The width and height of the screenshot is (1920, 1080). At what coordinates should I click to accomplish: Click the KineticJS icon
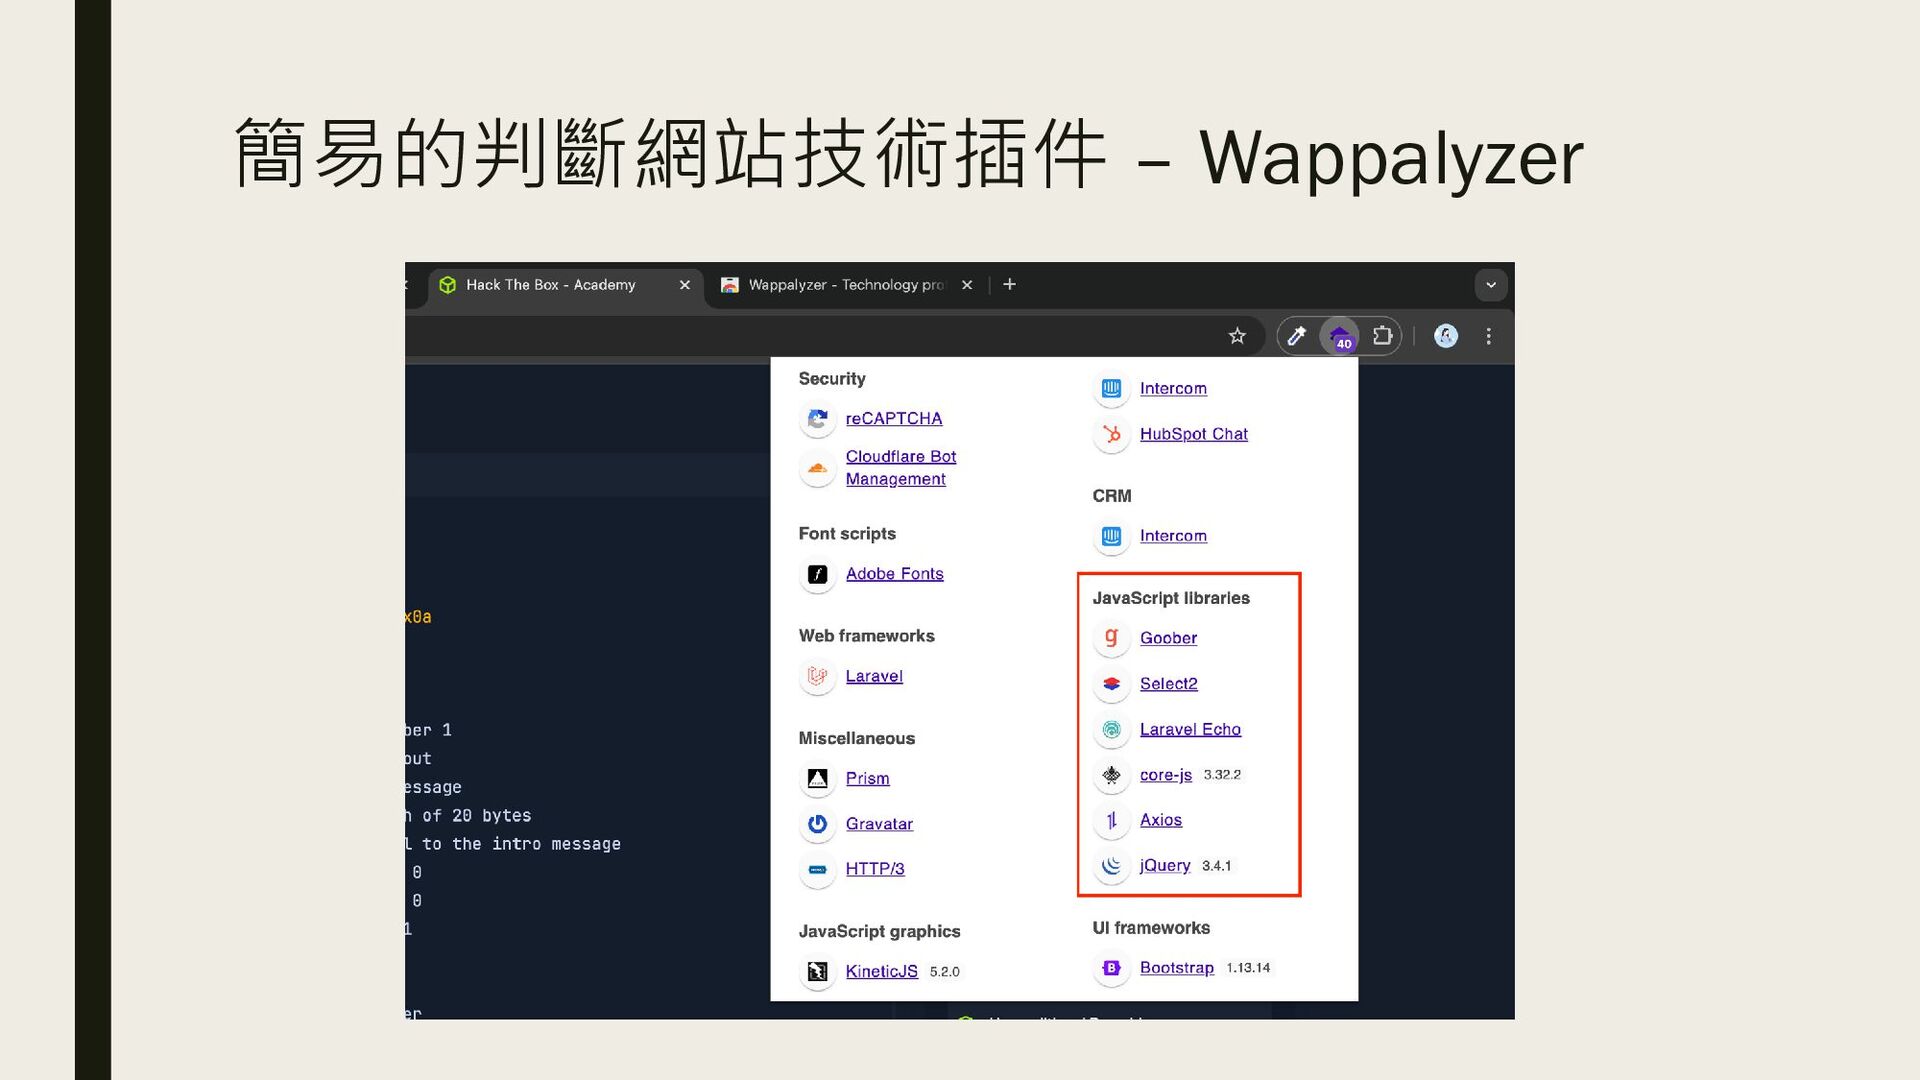click(x=817, y=972)
